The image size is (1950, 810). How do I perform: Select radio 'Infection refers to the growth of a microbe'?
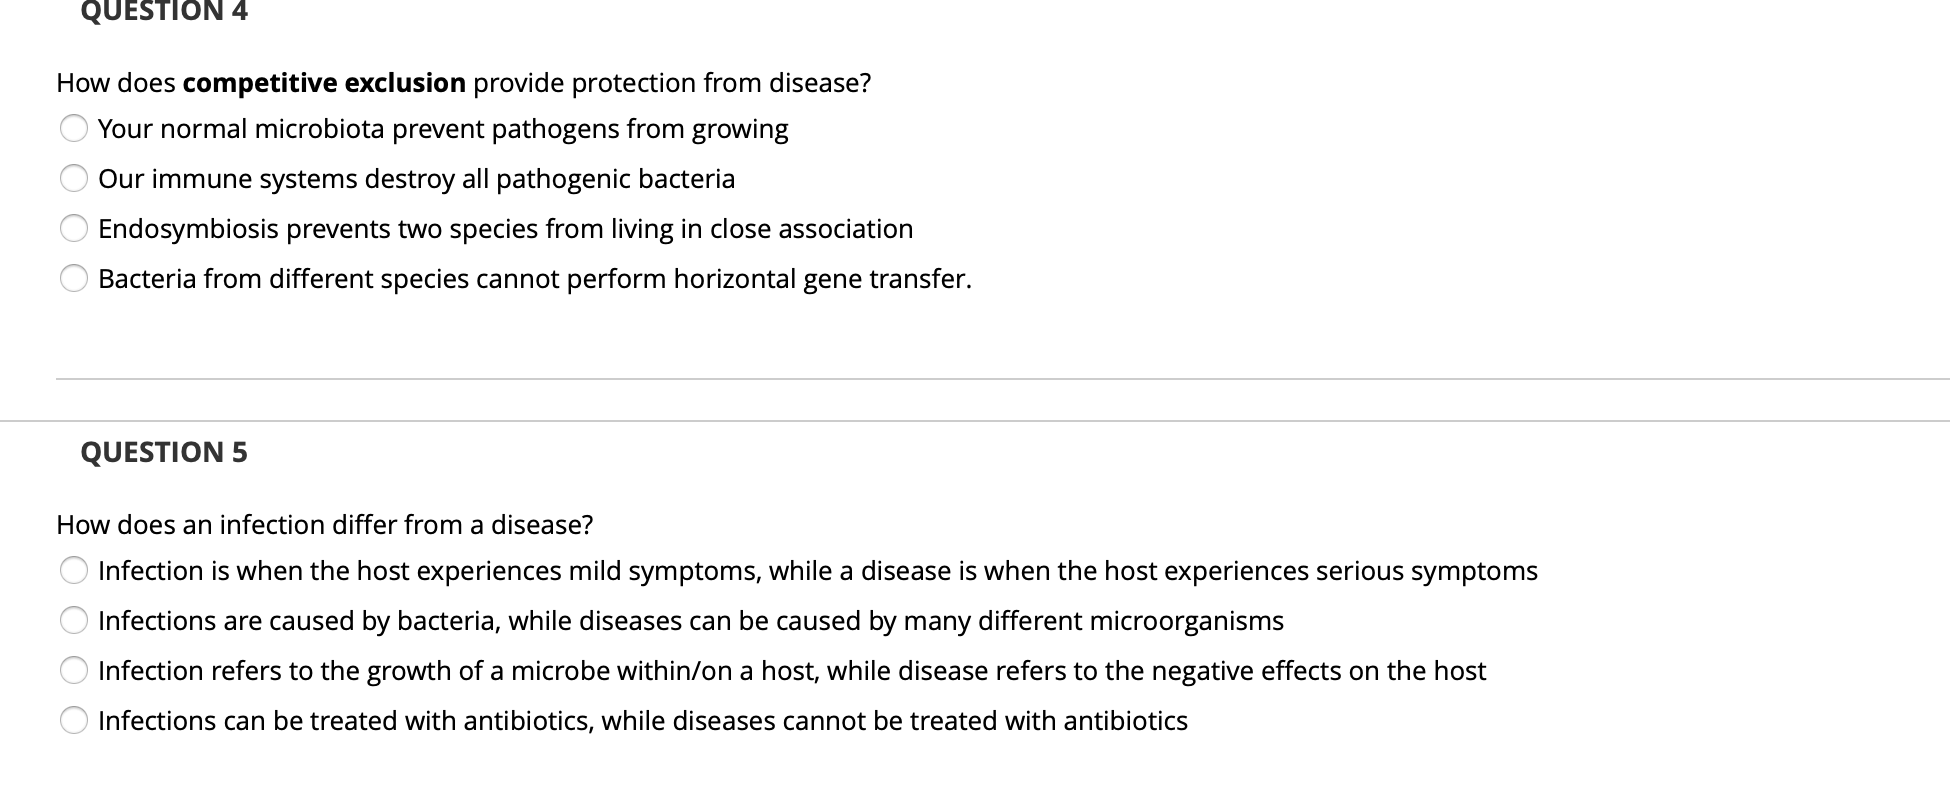[74, 671]
